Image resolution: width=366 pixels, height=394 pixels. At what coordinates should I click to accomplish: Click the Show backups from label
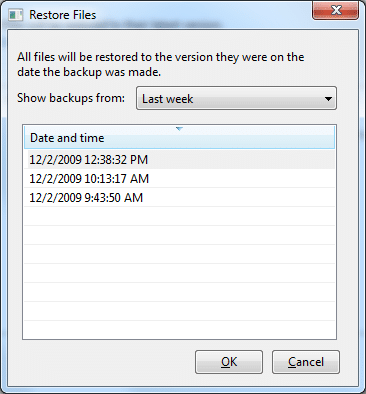(x=71, y=98)
